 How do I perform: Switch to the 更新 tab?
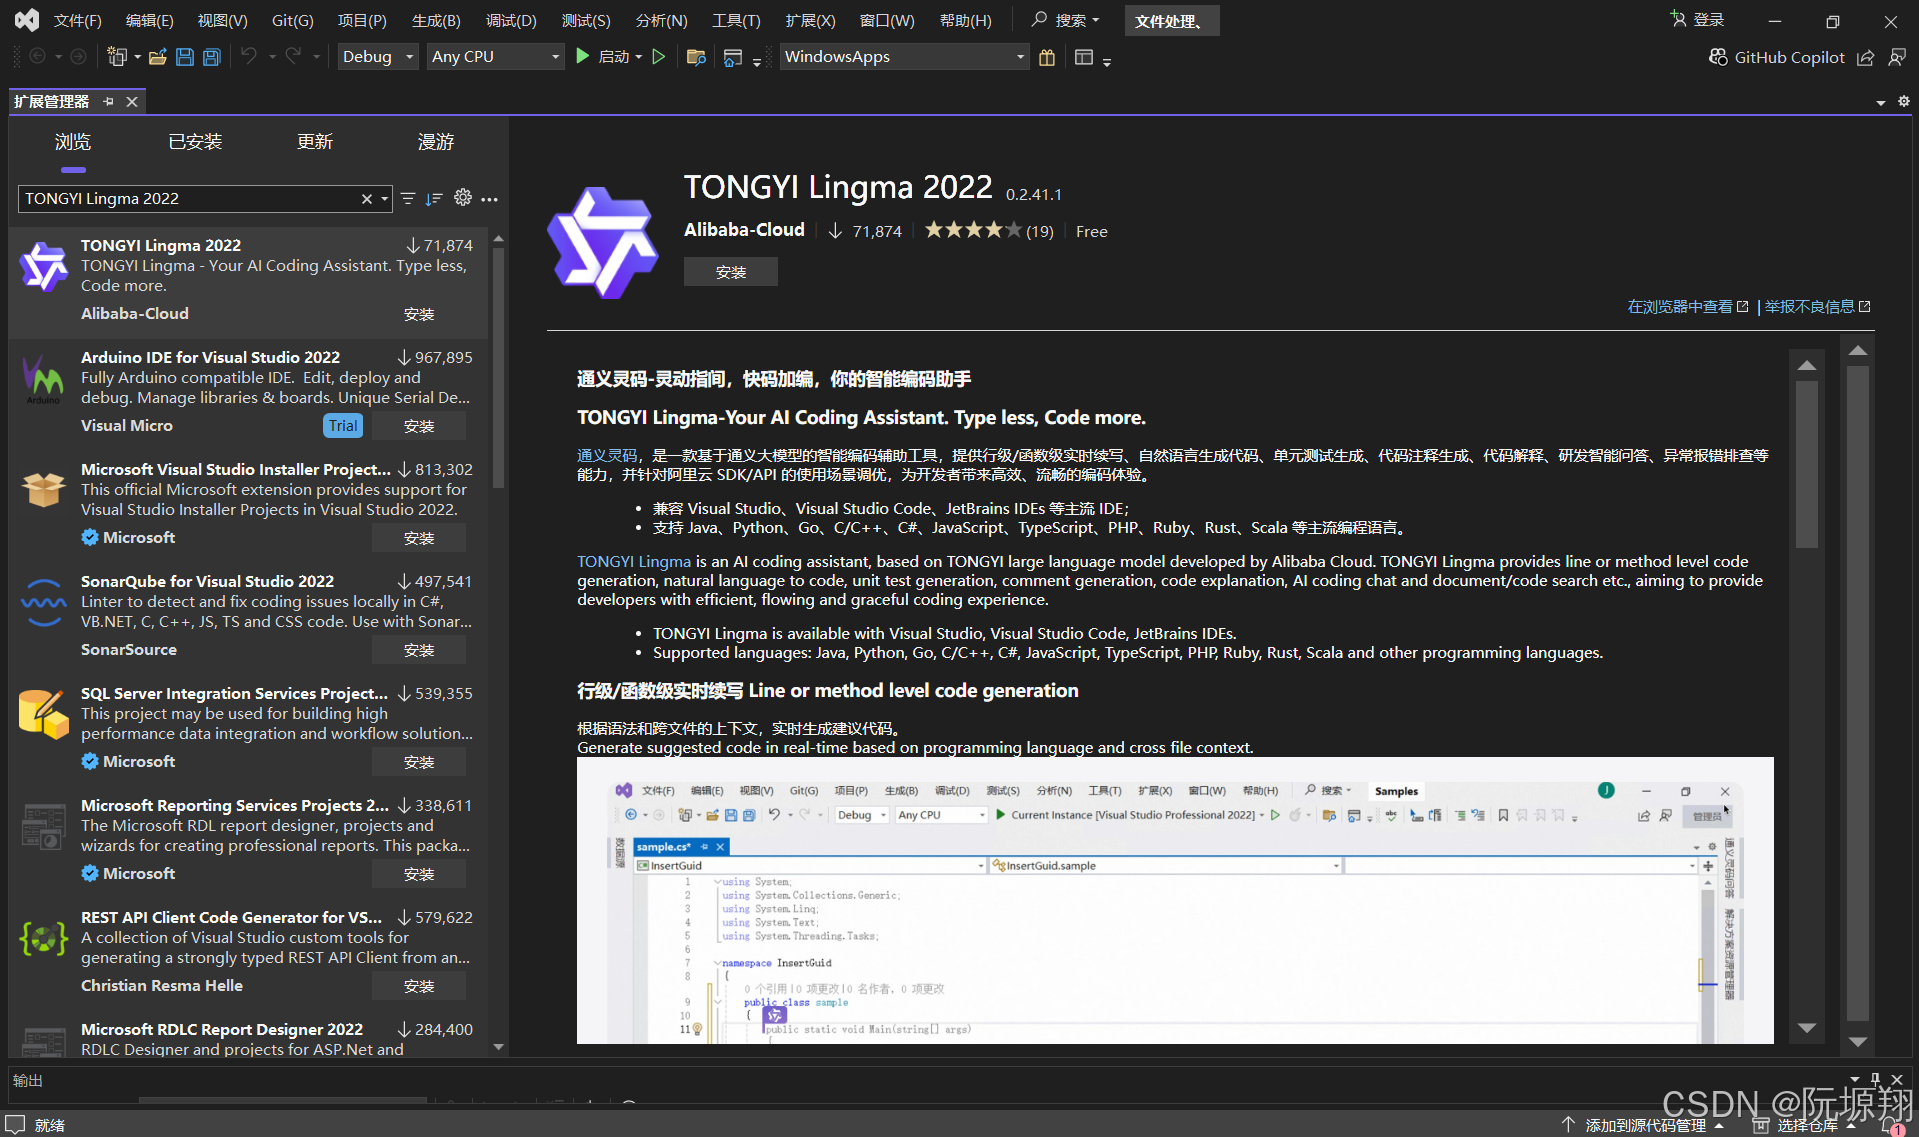click(315, 142)
